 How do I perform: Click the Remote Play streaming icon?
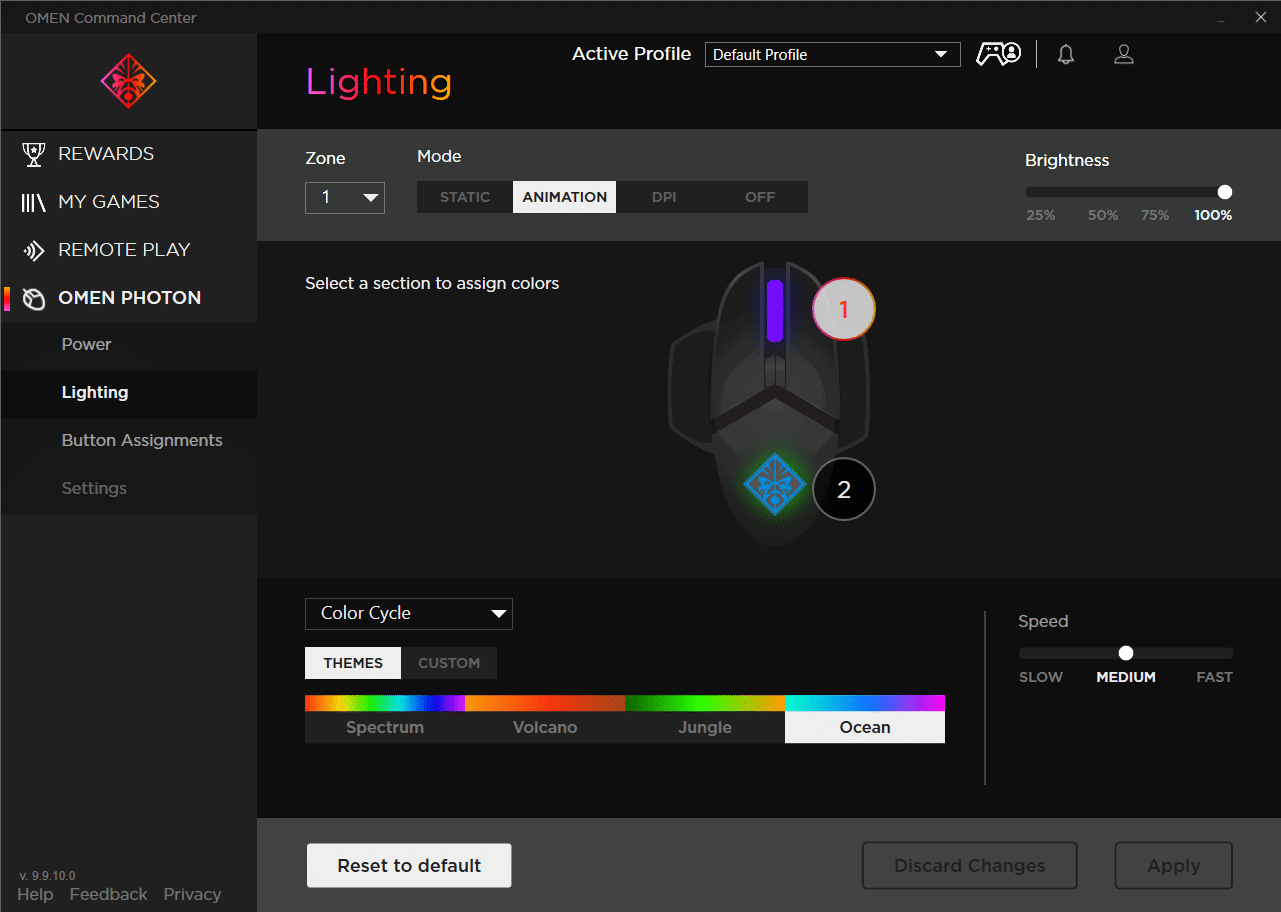pyautogui.click(x=34, y=250)
